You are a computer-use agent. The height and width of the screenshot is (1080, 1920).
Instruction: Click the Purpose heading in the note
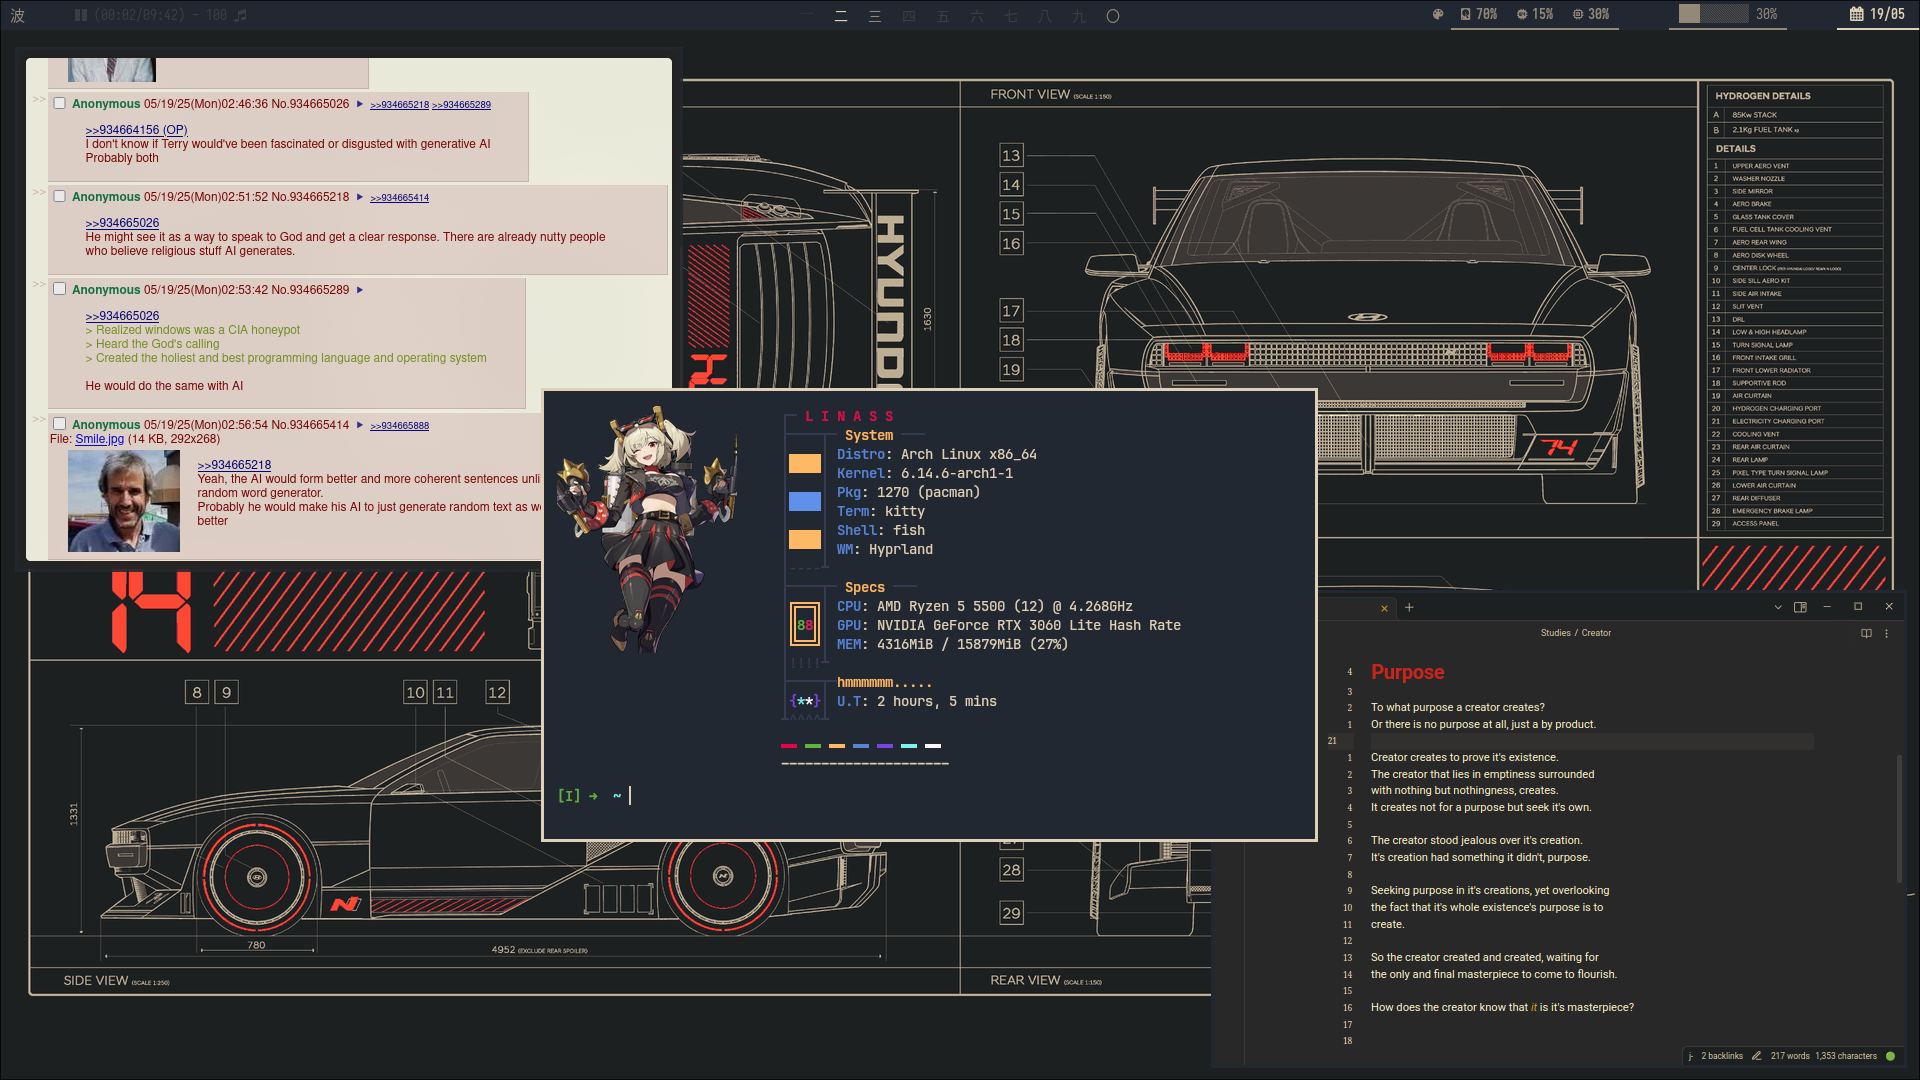[x=1407, y=672]
